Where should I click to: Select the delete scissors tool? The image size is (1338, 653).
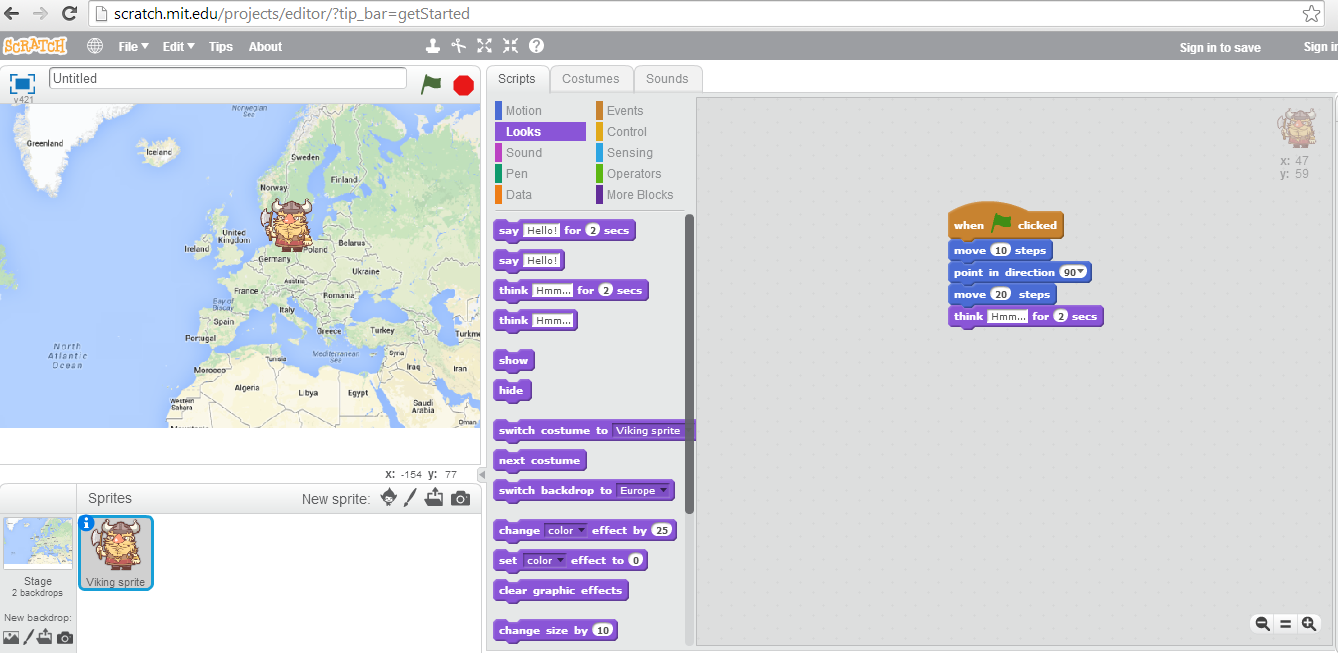point(457,45)
